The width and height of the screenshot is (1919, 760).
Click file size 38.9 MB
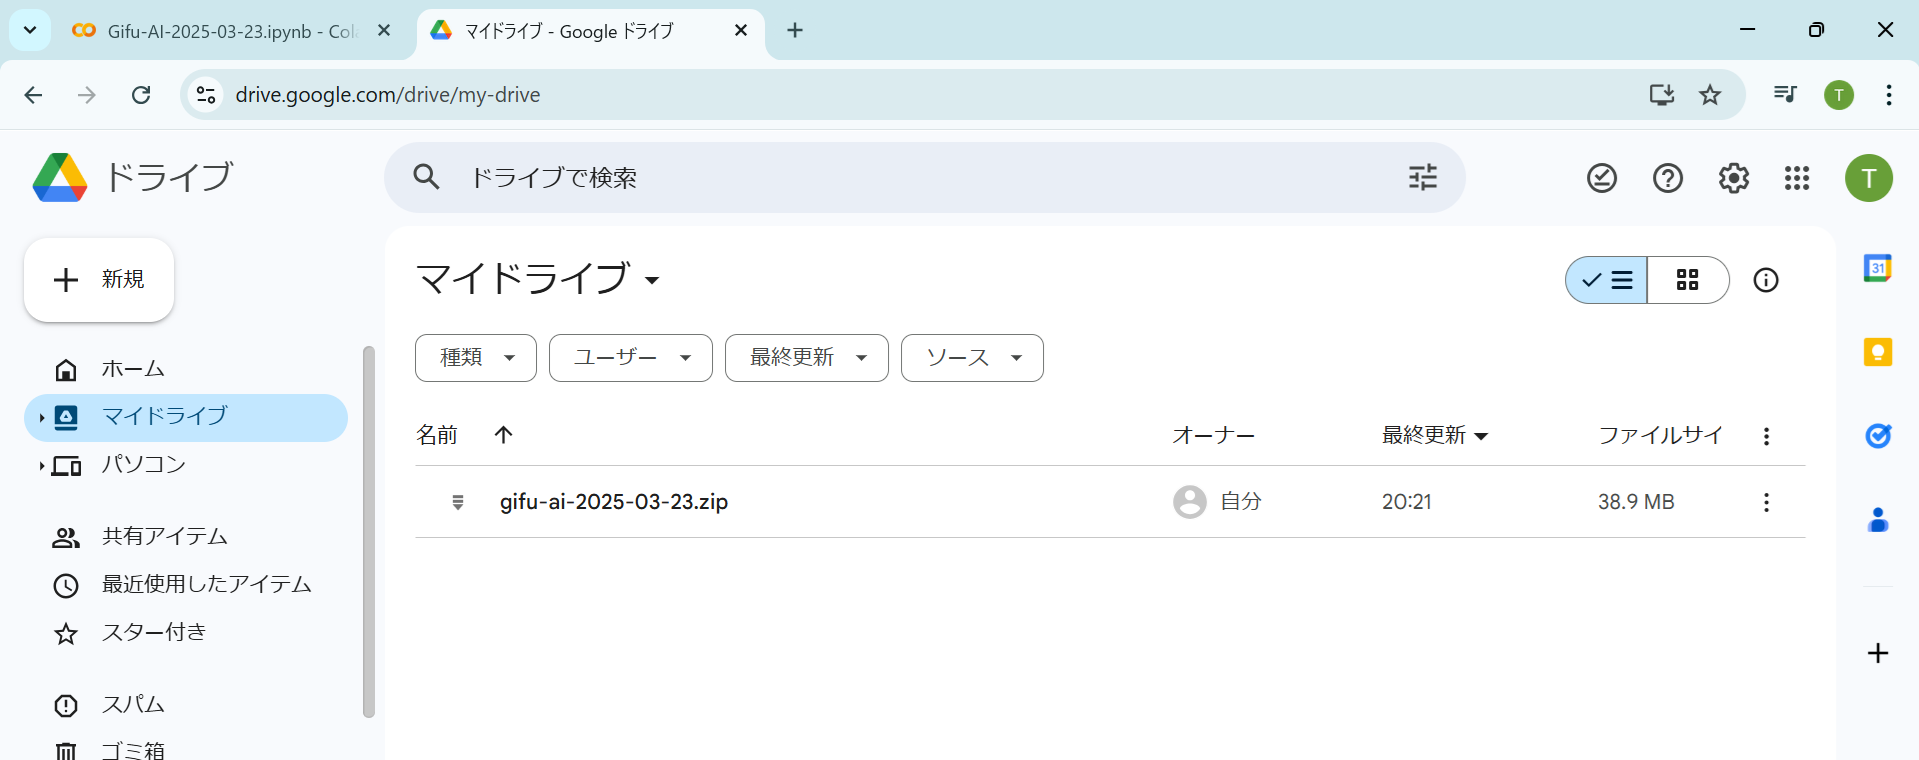pos(1636,502)
